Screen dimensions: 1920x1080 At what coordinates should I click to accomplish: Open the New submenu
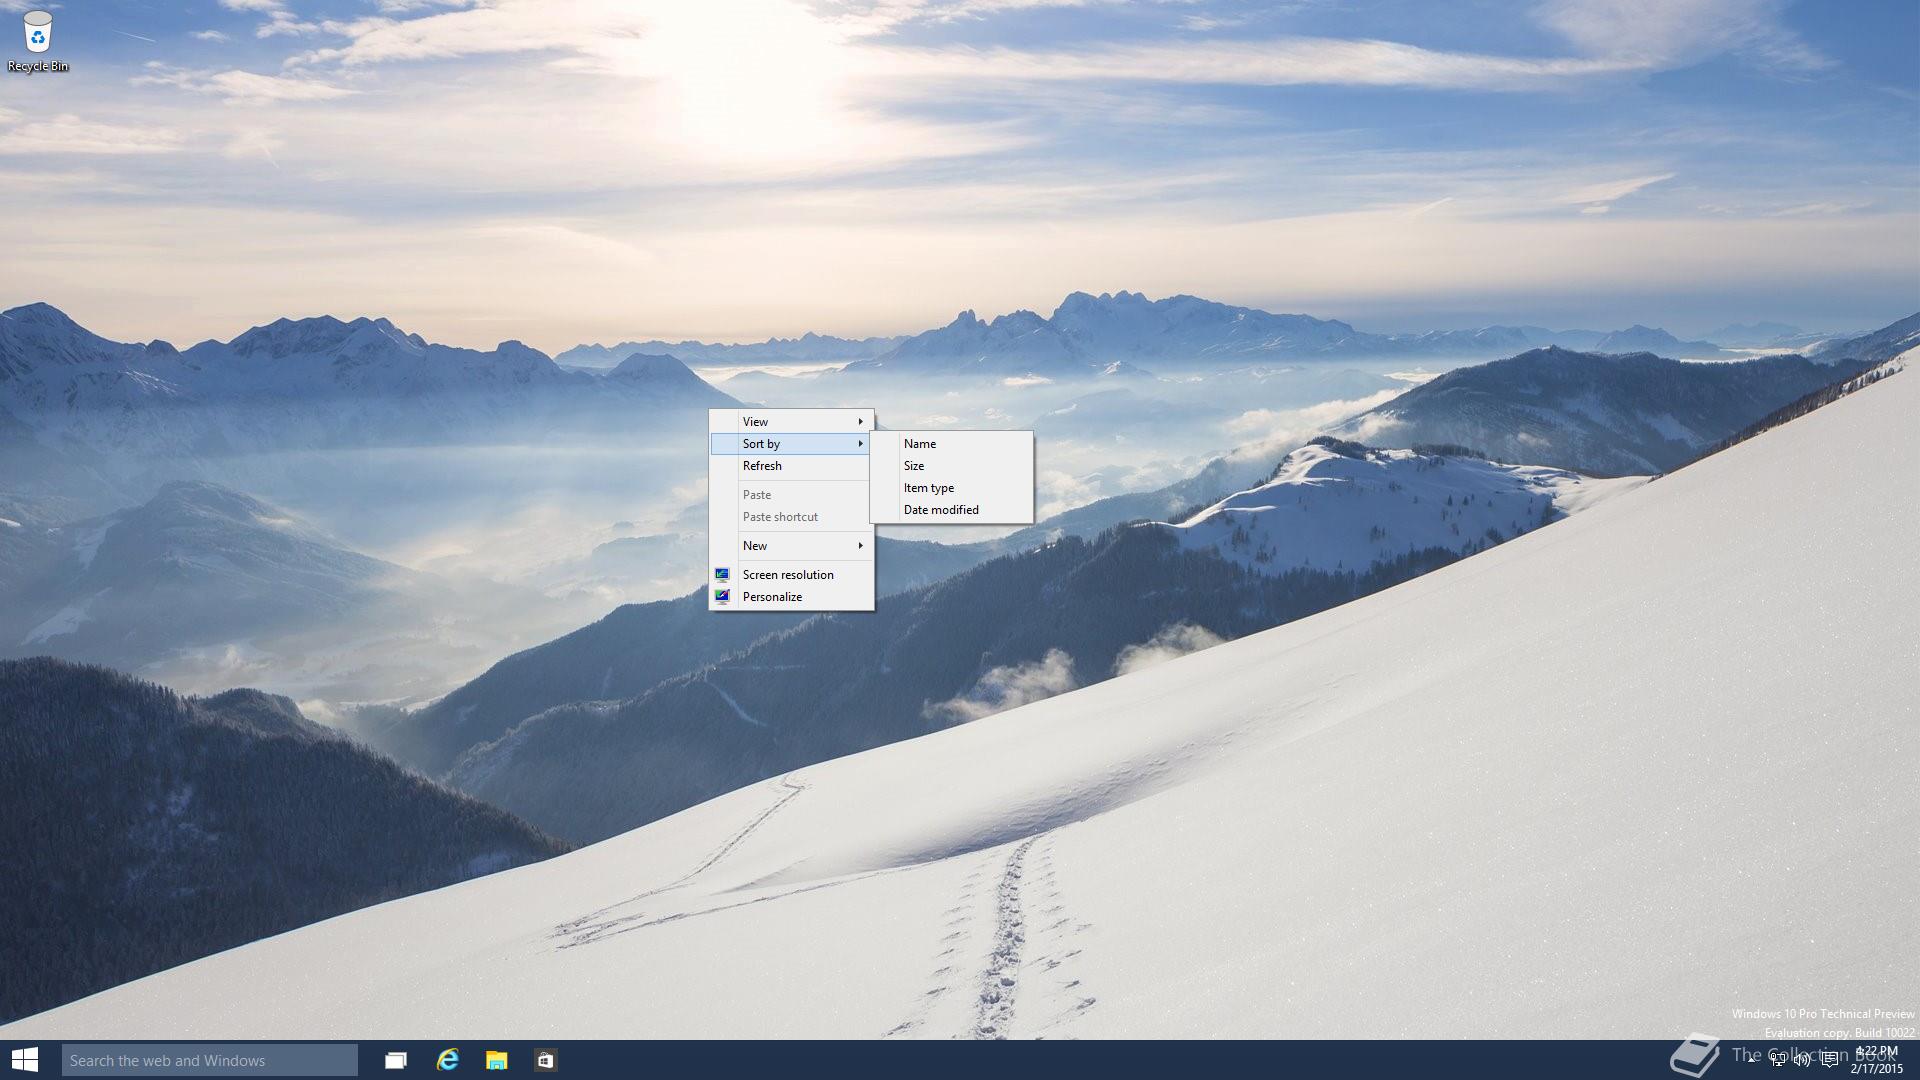[x=791, y=546]
